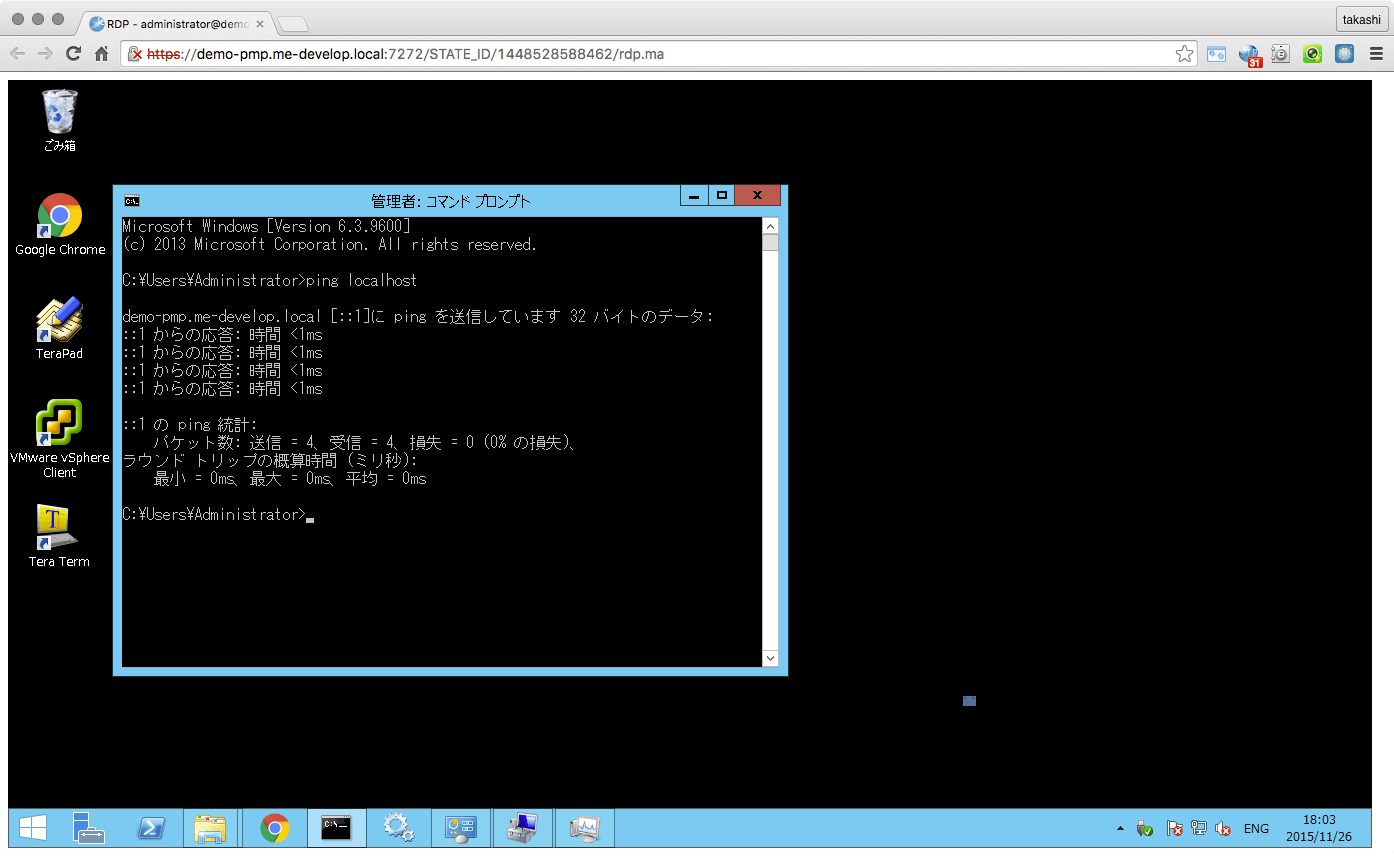Open the toolbox computer taskbar icon
The width and height of the screenshot is (1394, 856).
point(523,828)
